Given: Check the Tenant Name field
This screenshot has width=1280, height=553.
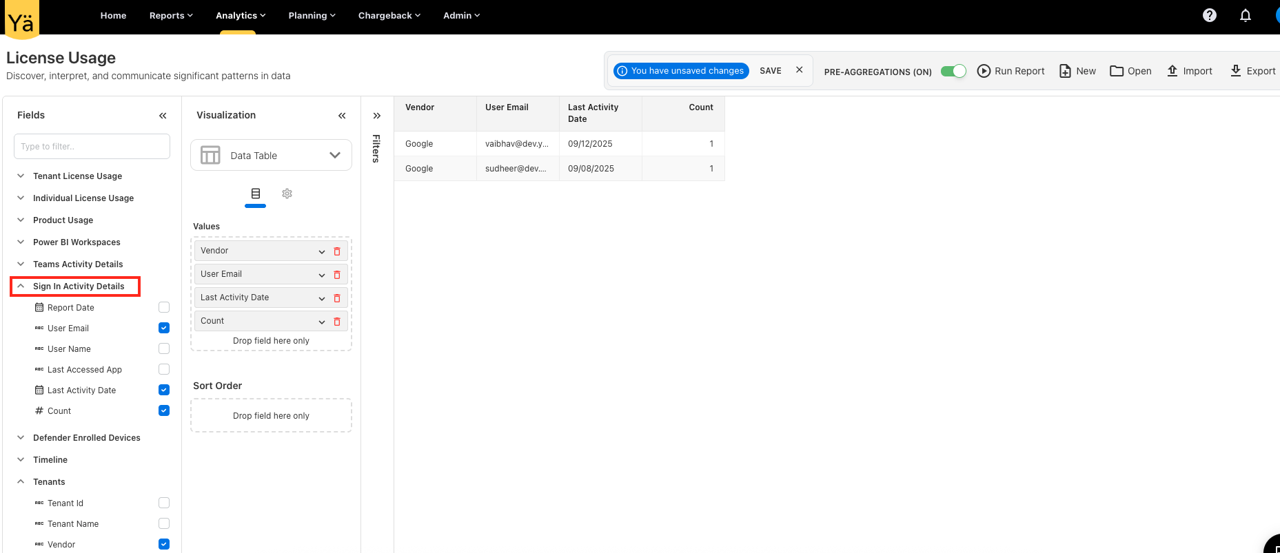Looking at the screenshot, I should [x=164, y=523].
